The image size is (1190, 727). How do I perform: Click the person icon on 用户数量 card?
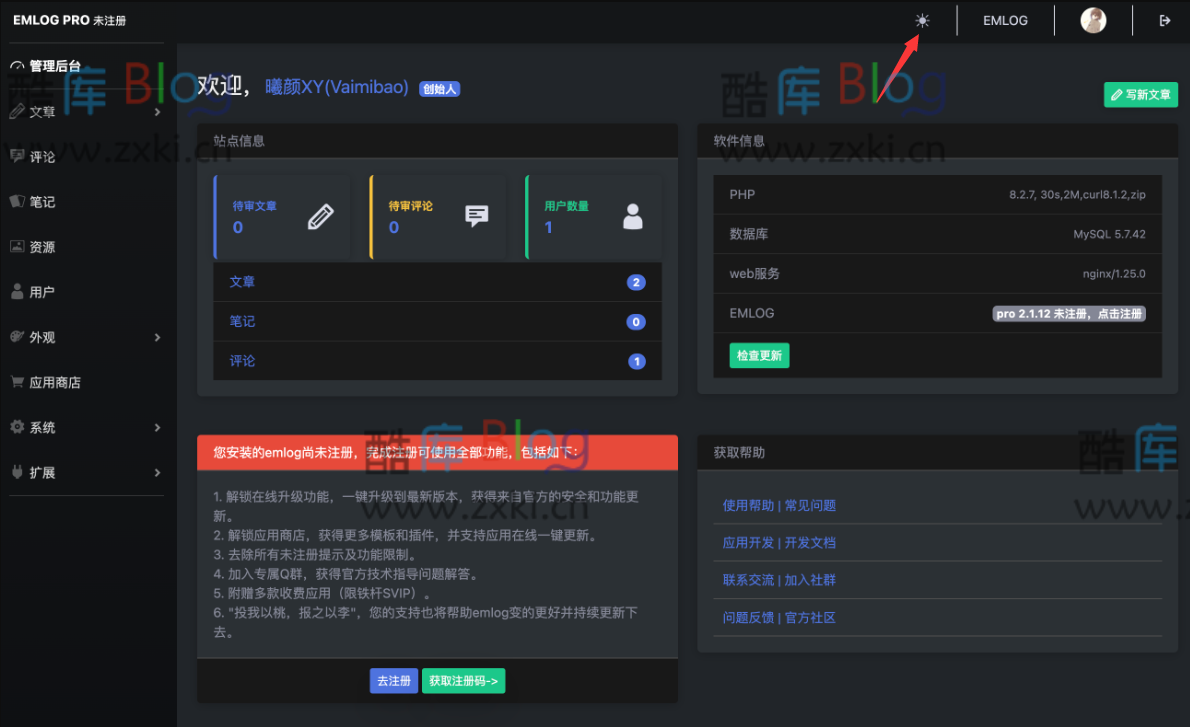point(632,215)
